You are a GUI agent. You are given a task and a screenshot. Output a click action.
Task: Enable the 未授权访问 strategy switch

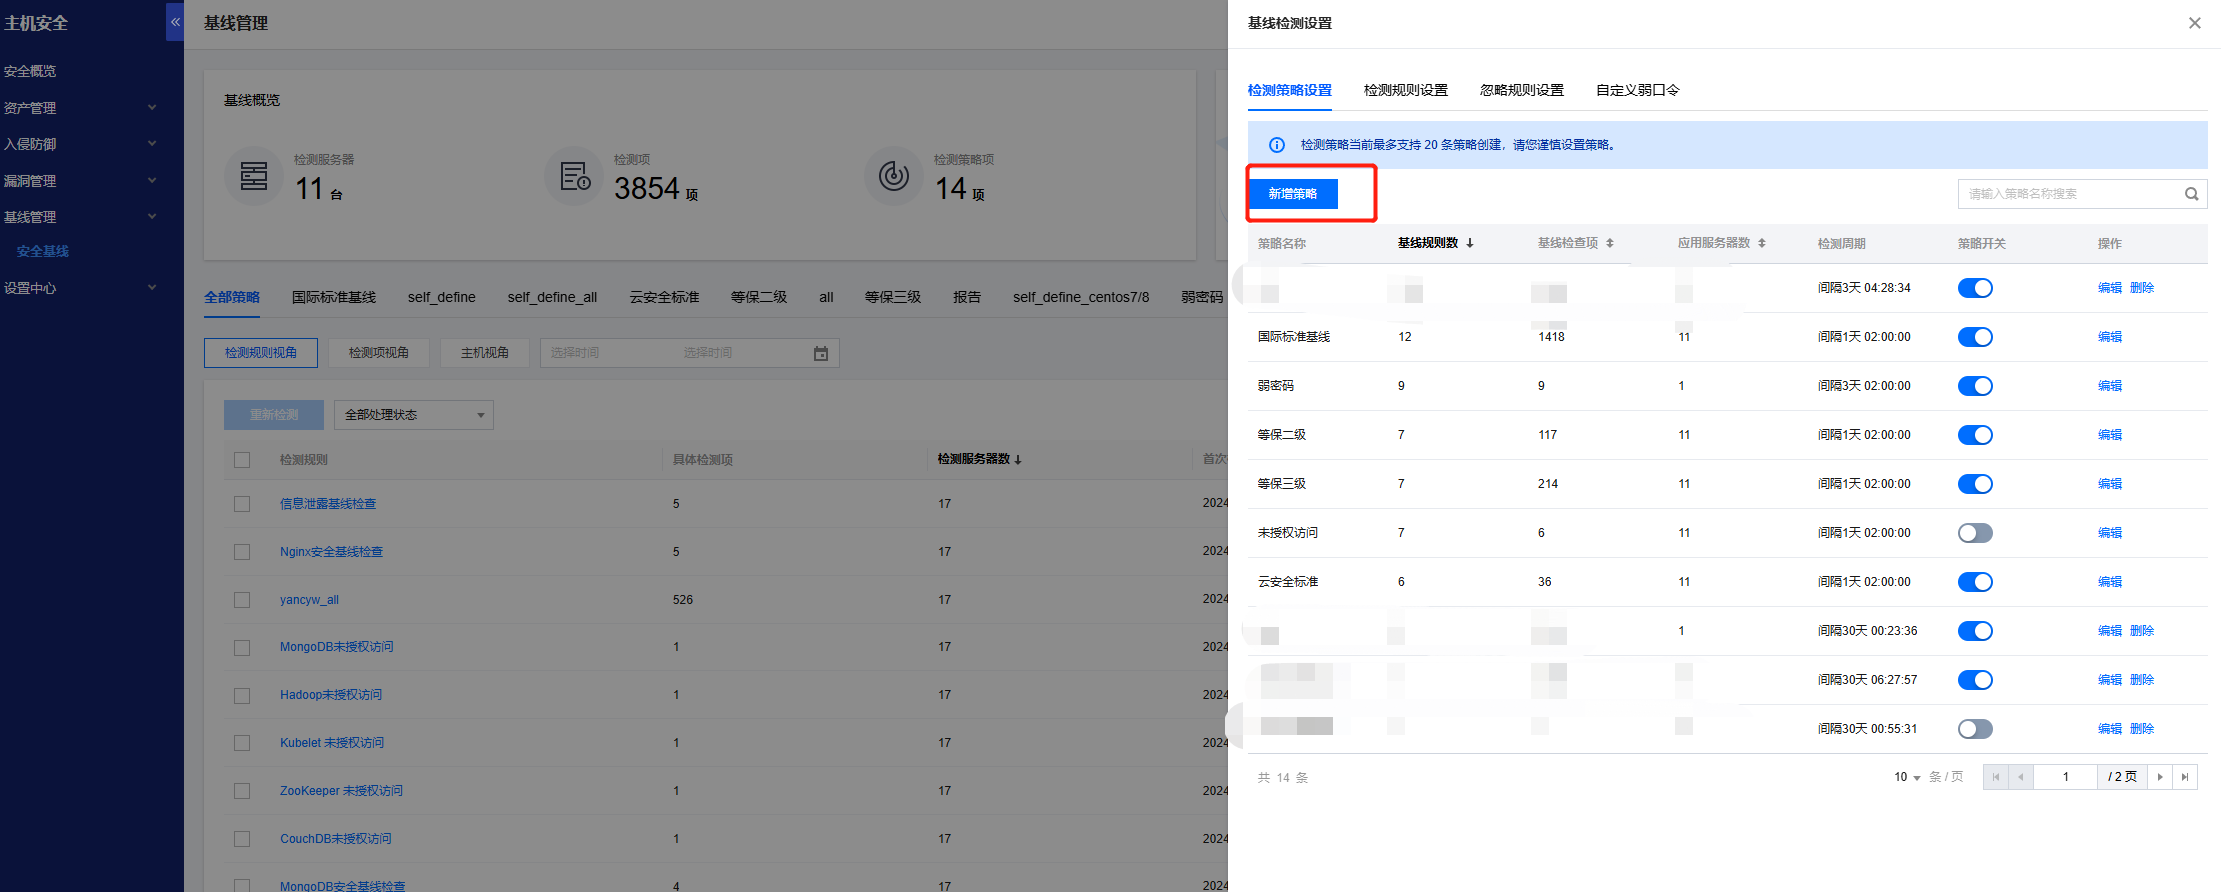tap(1974, 533)
